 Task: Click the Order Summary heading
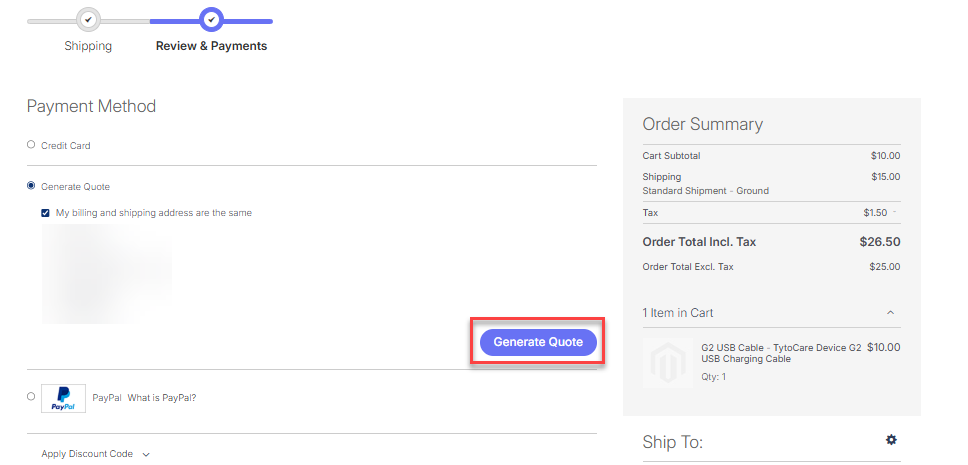(x=703, y=124)
